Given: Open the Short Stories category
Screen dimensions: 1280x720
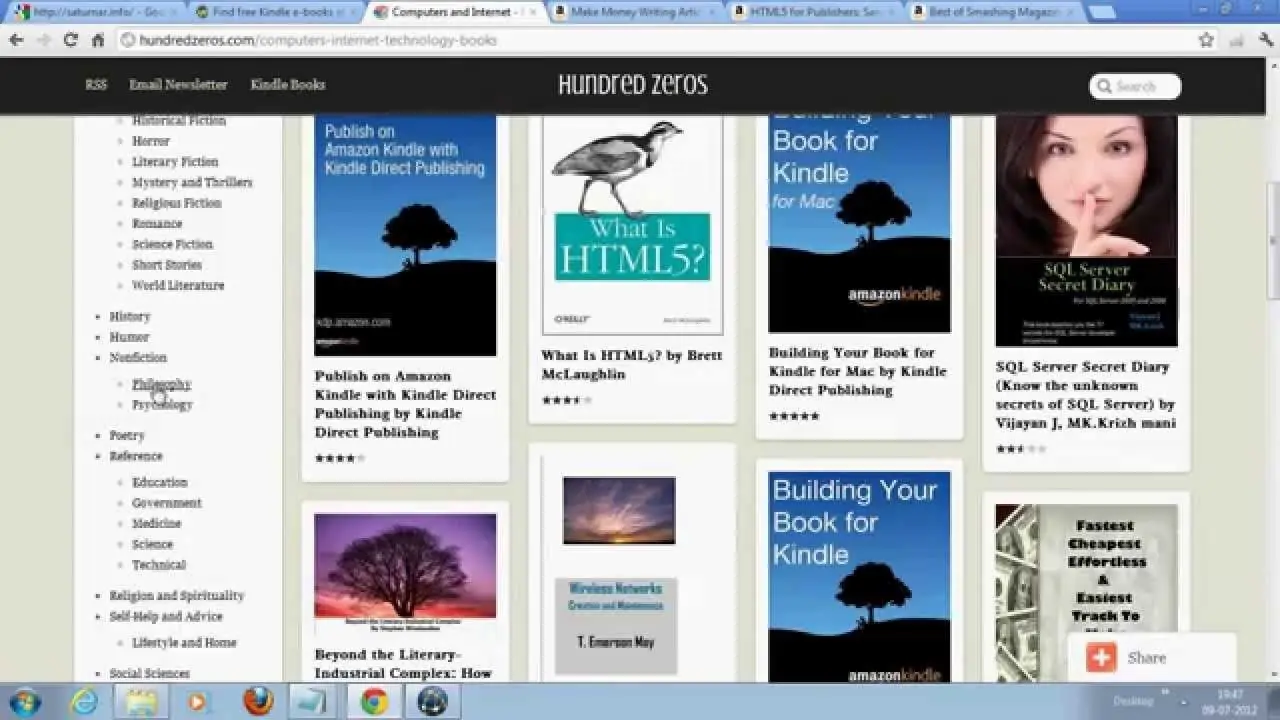Looking at the screenshot, I should coord(167,265).
